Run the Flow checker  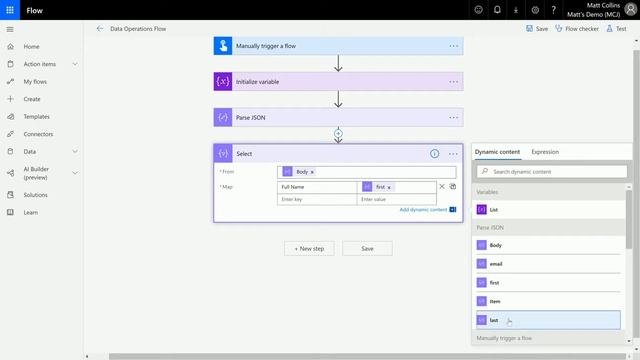coord(577,29)
